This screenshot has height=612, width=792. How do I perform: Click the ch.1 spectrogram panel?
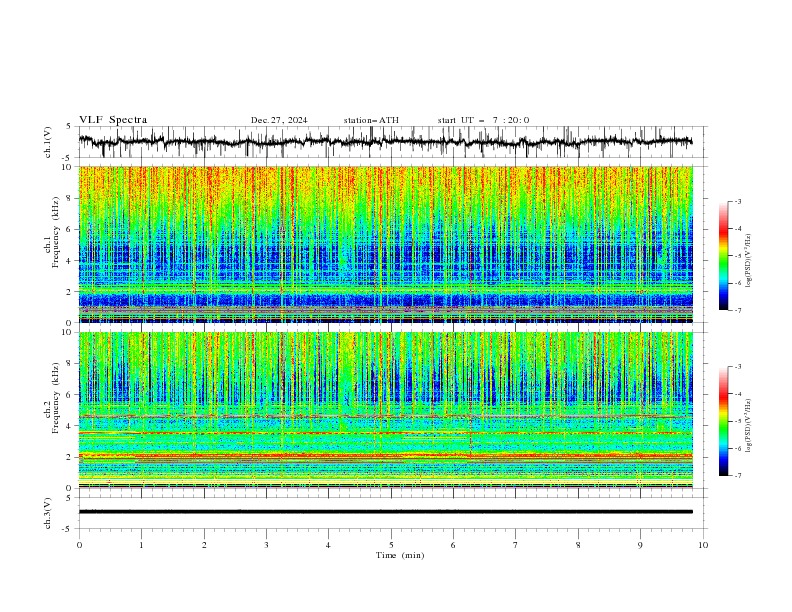386,244
